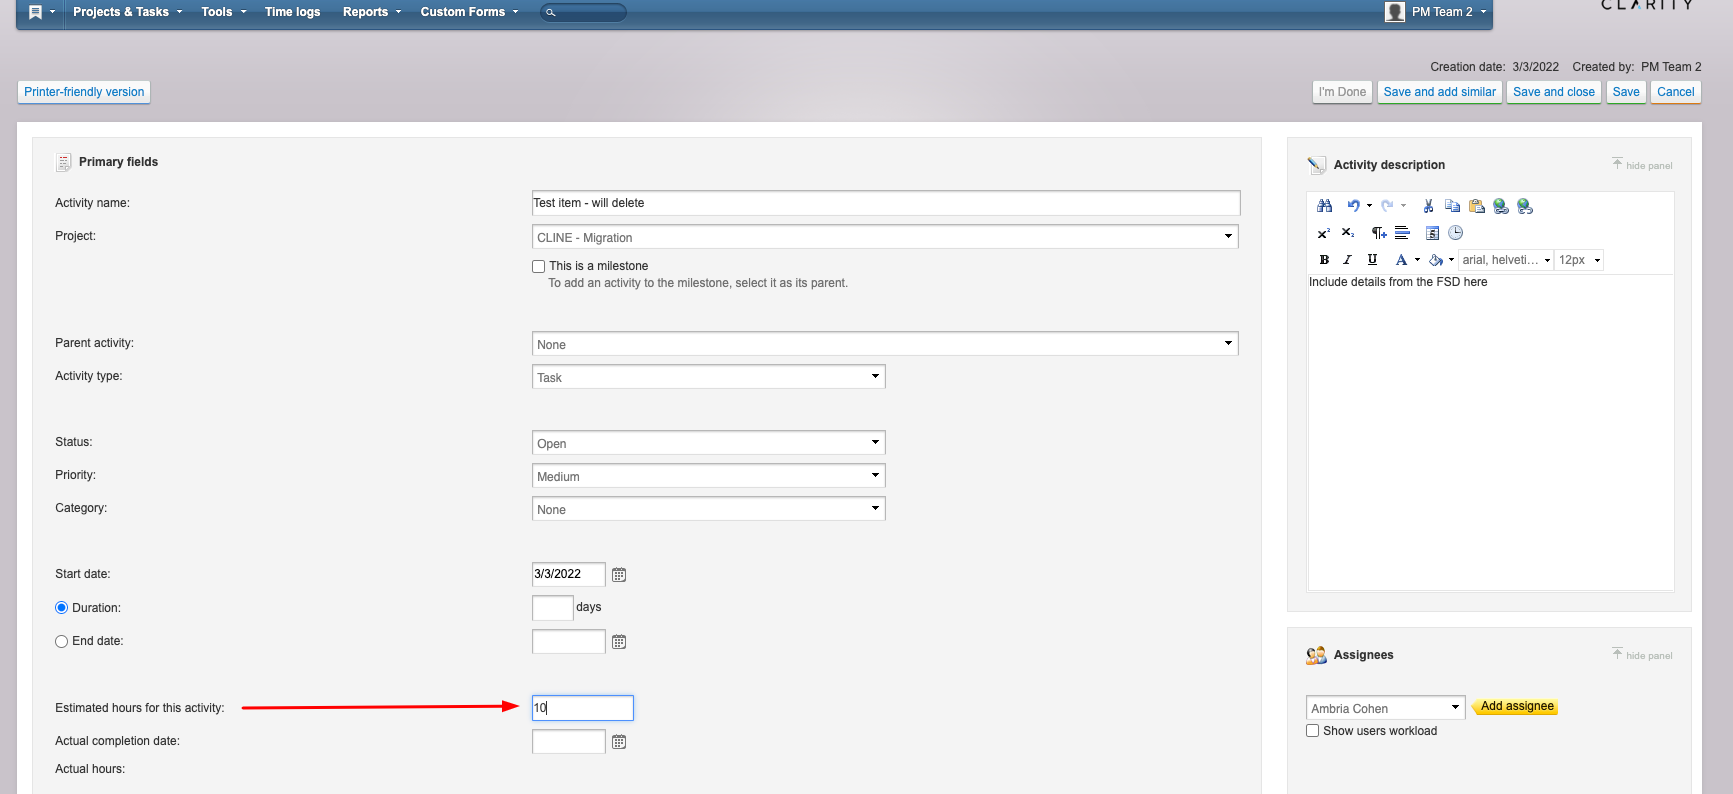This screenshot has width=1733, height=794.
Task: Toggle italic in the description editor
Action: coord(1347,260)
